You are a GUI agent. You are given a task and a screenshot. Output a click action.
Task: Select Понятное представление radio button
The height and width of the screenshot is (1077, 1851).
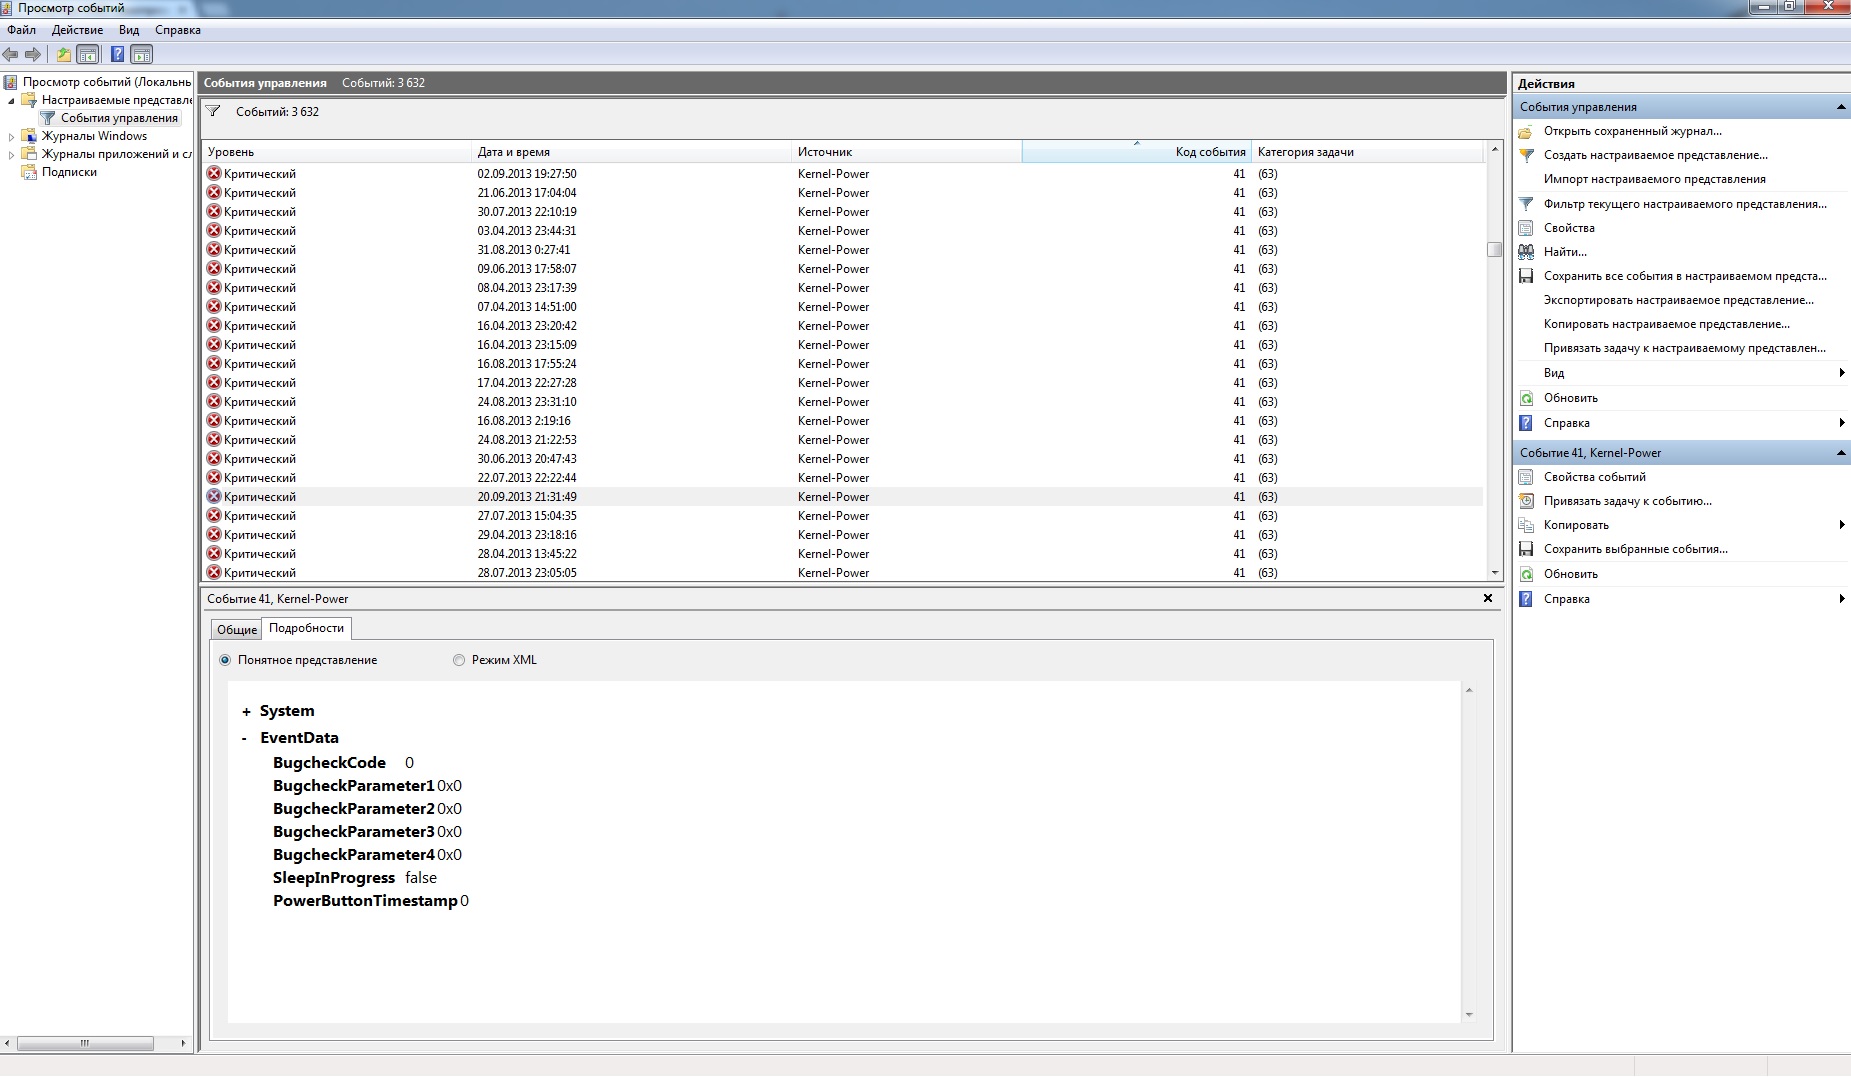coord(225,660)
